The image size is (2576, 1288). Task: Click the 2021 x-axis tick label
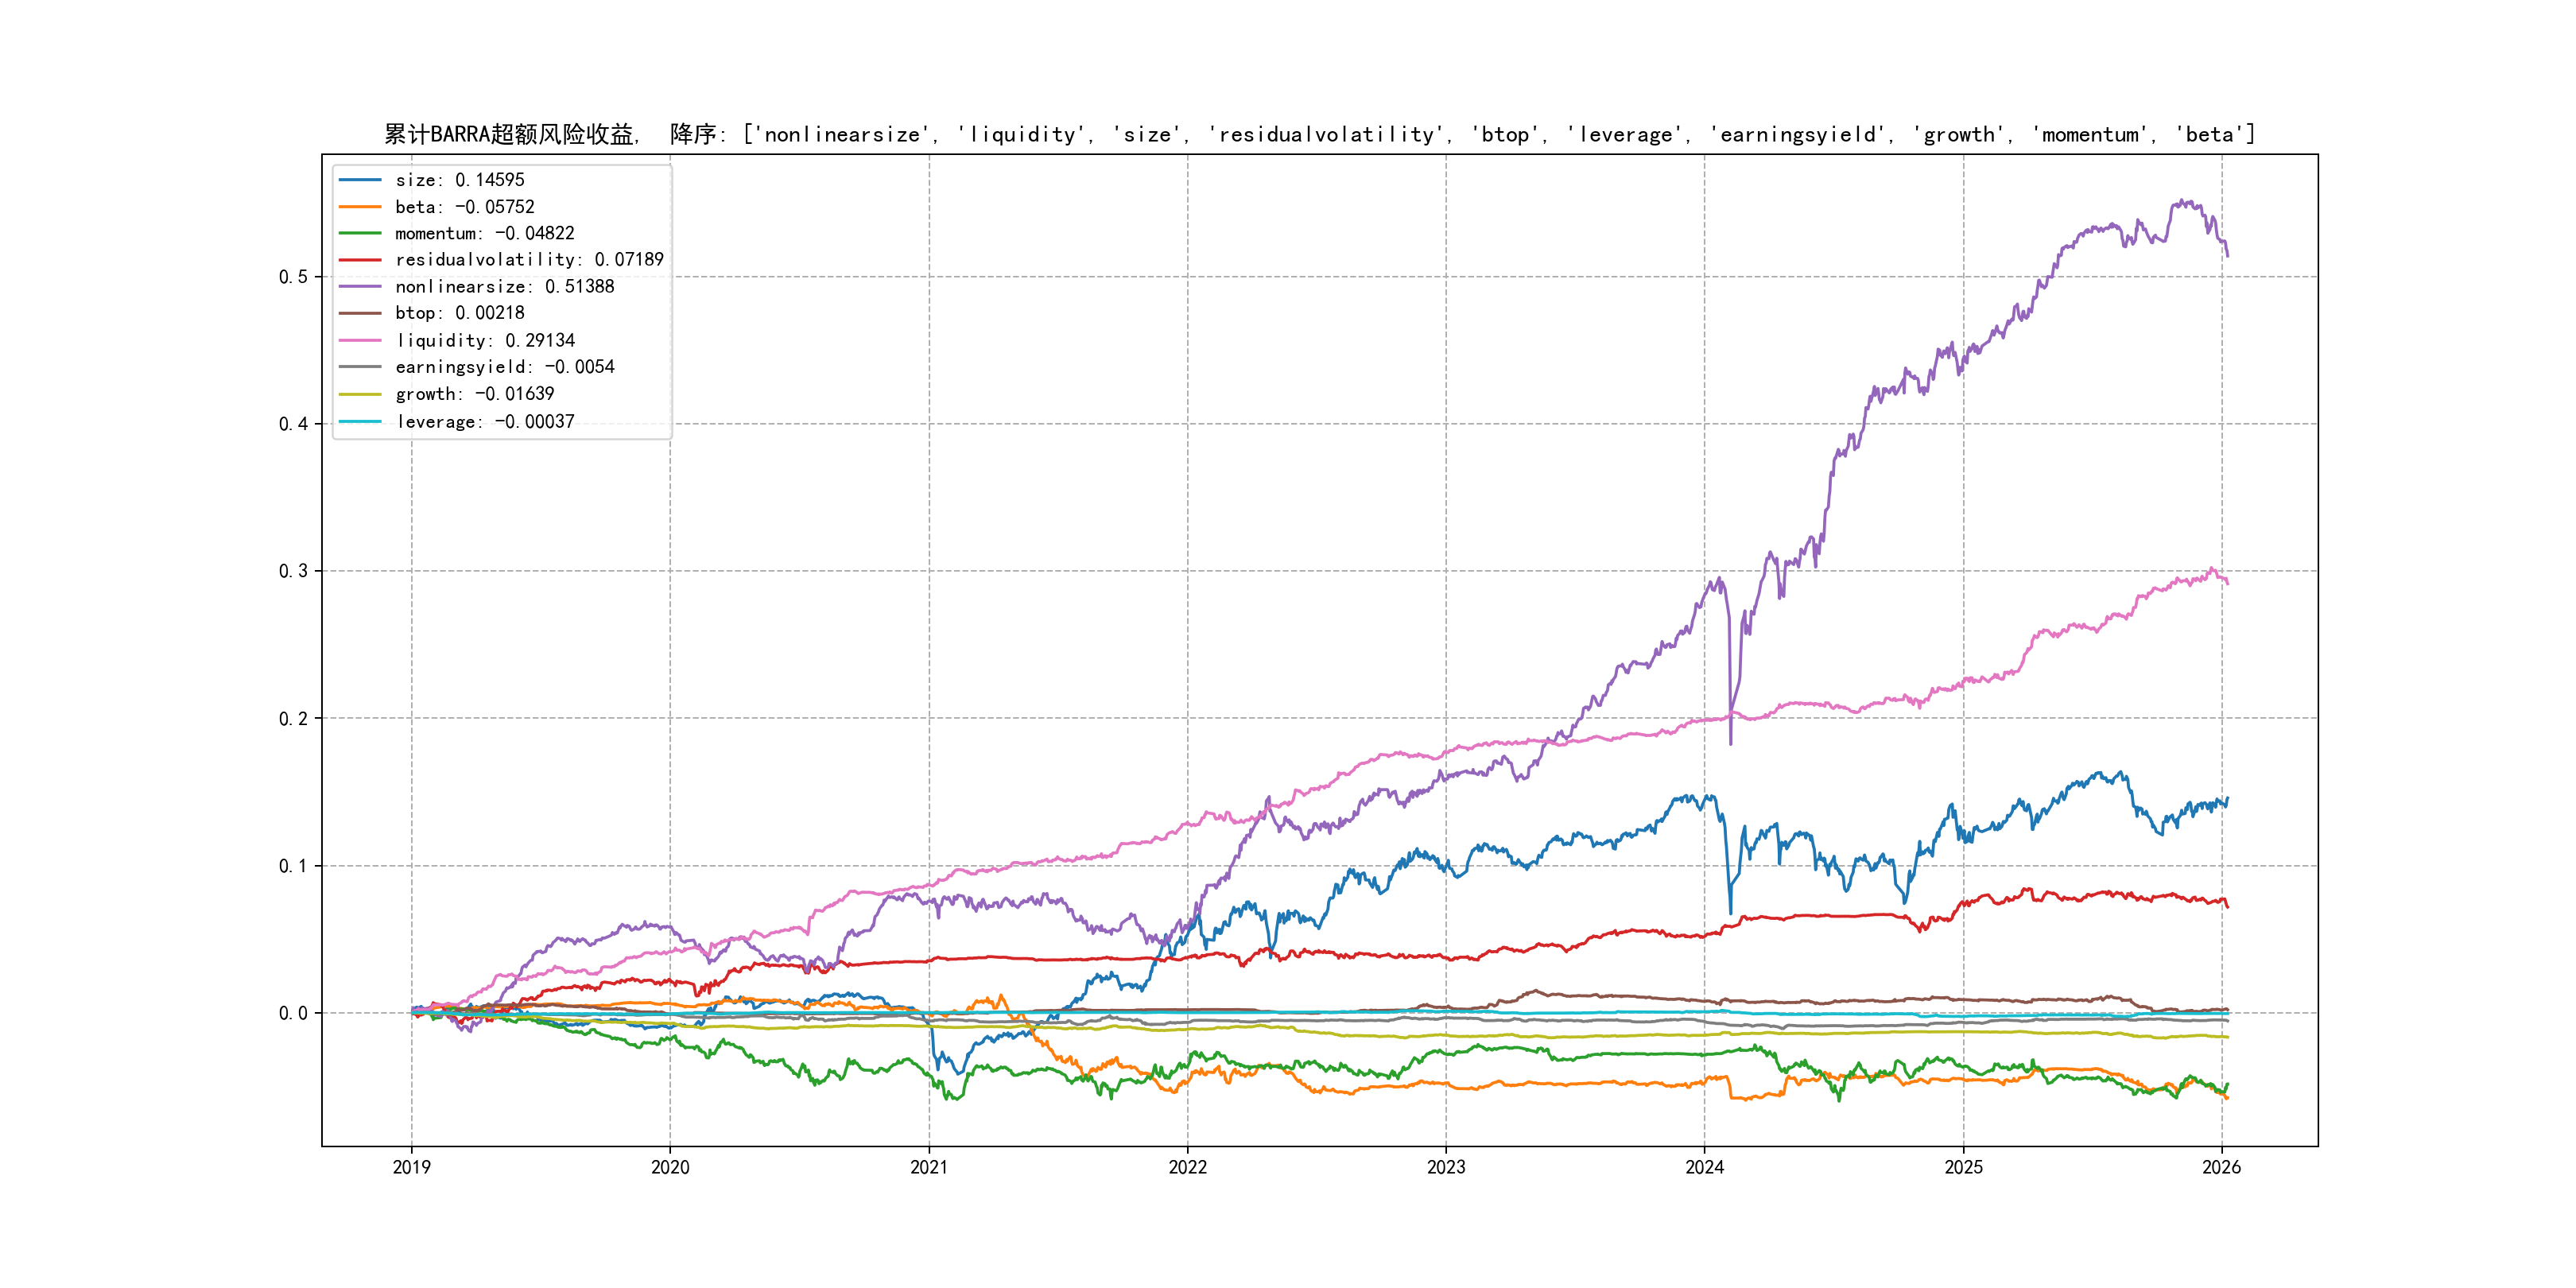928,1167
